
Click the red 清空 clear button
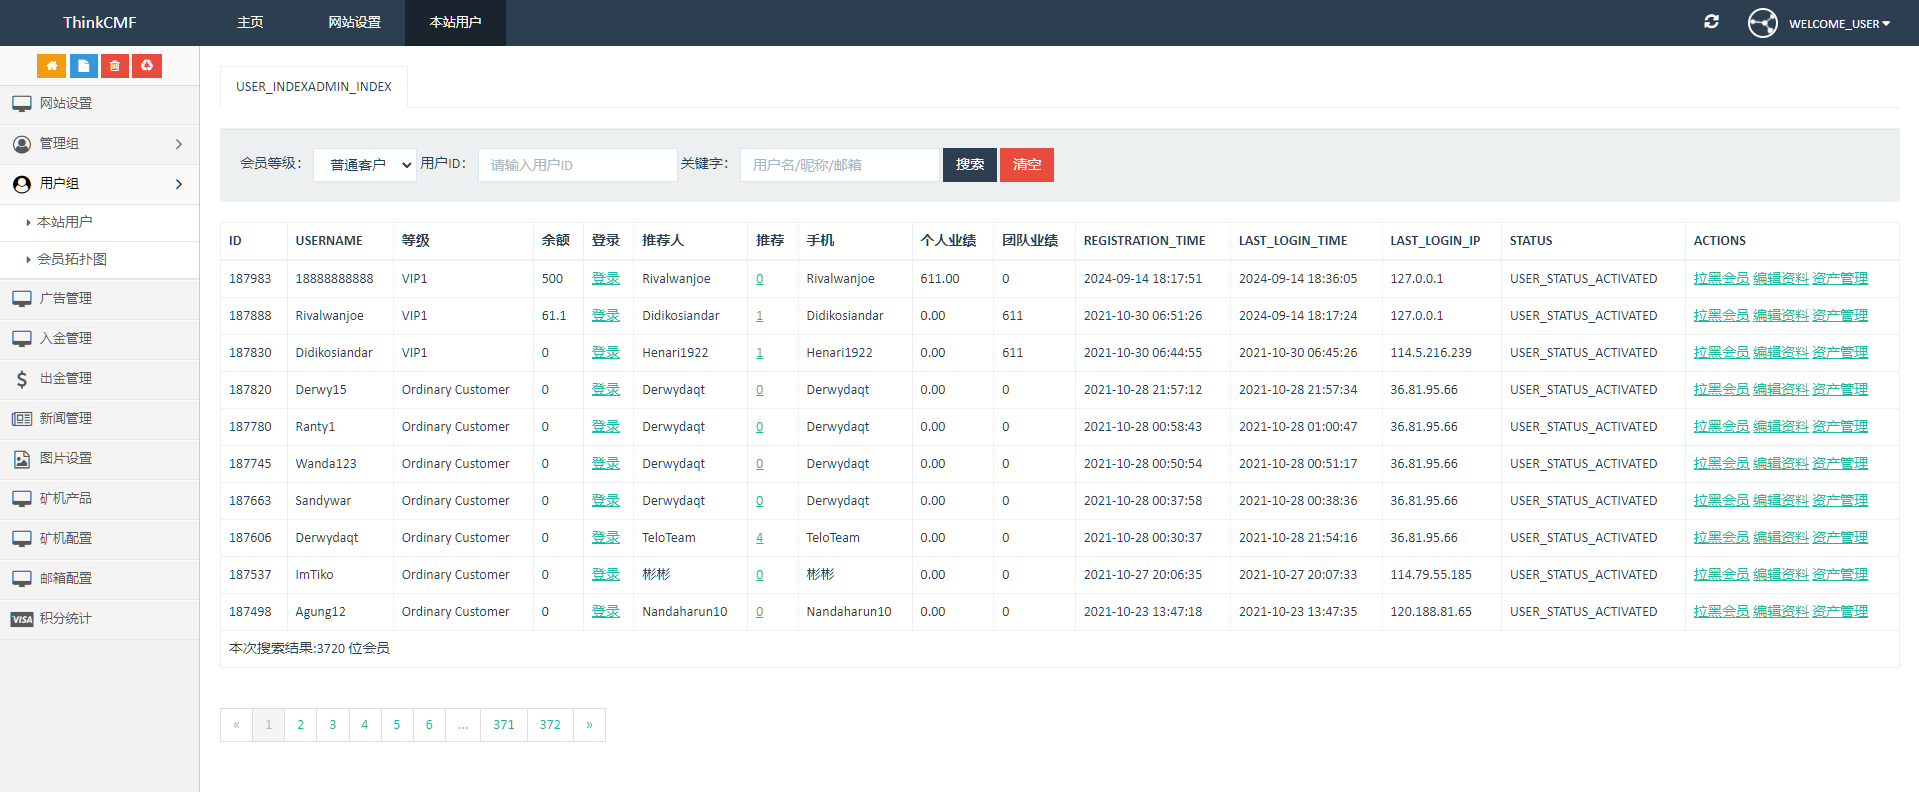[1027, 165]
